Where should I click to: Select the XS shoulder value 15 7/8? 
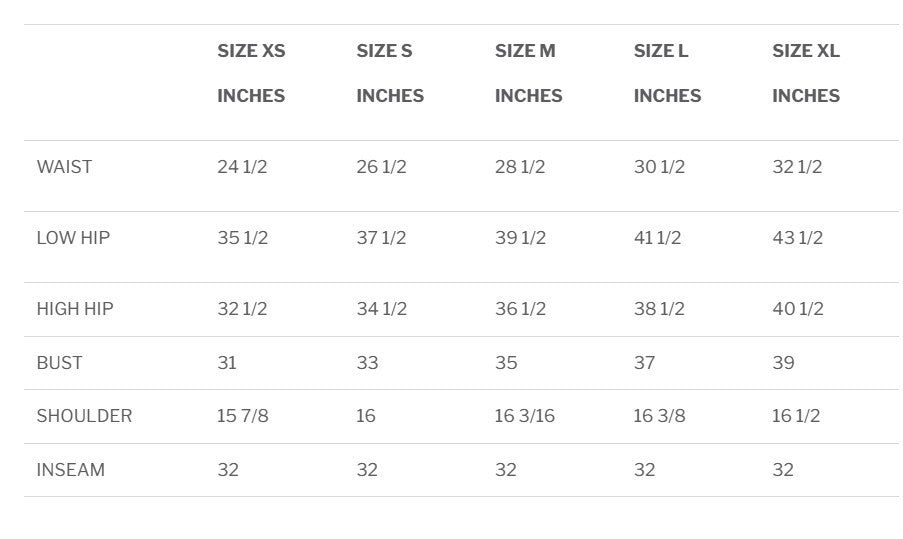(x=243, y=416)
